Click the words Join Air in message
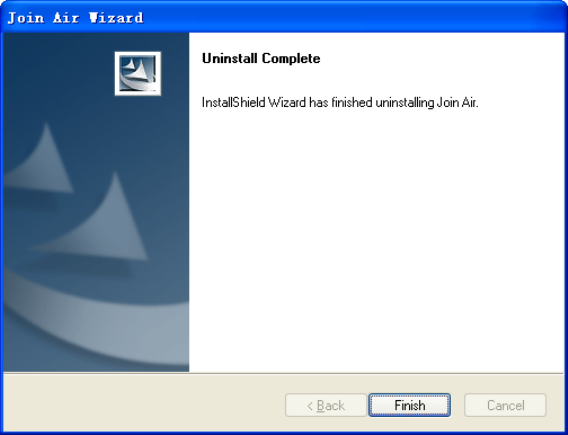This screenshot has height=435, width=568. click(x=458, y=103)
